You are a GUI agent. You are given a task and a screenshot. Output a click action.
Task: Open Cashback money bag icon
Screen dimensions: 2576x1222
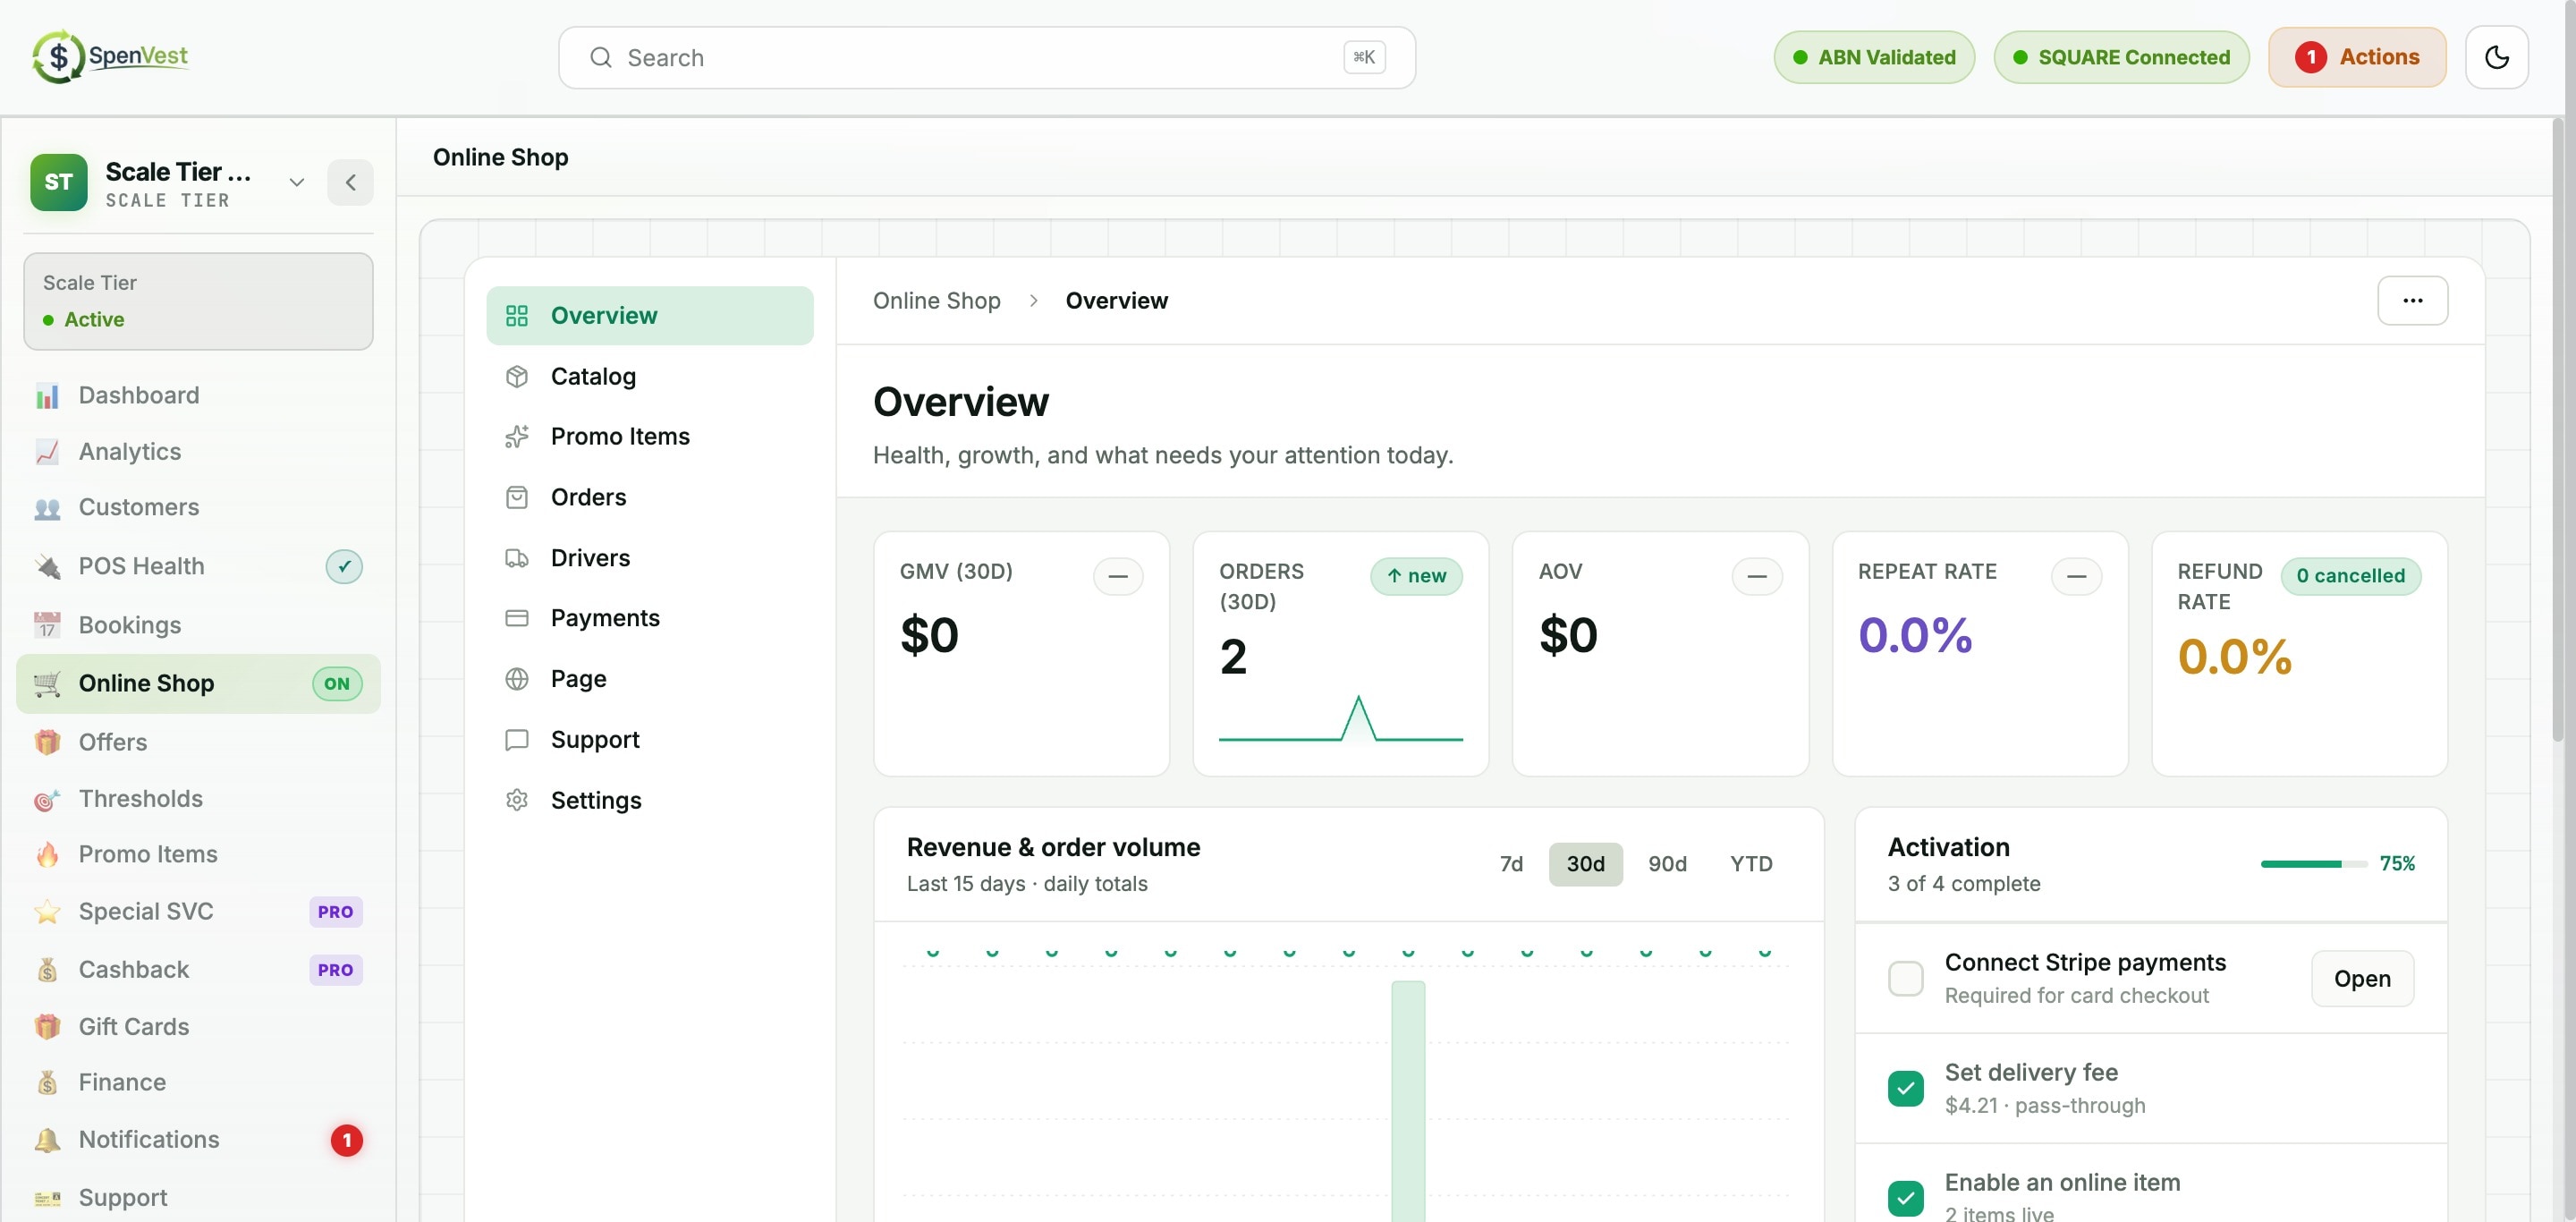[47, 970]
